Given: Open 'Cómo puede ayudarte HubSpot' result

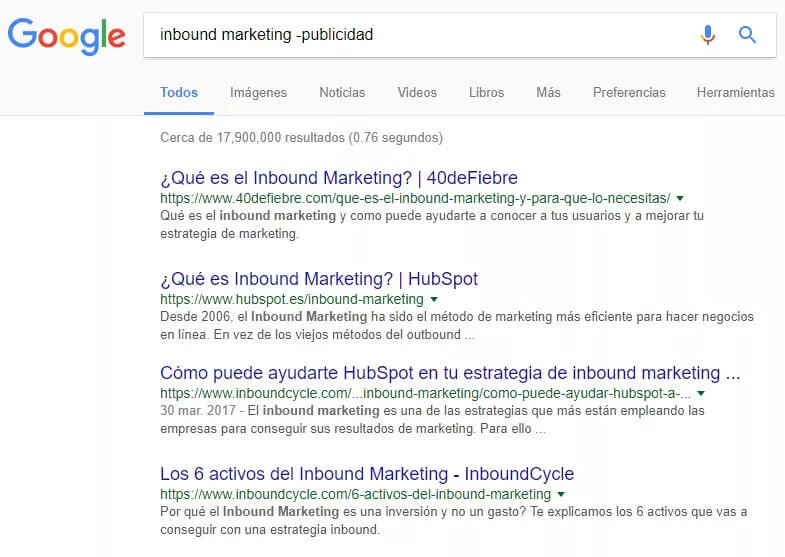Looking at the screenshot, I should [450, 373].
